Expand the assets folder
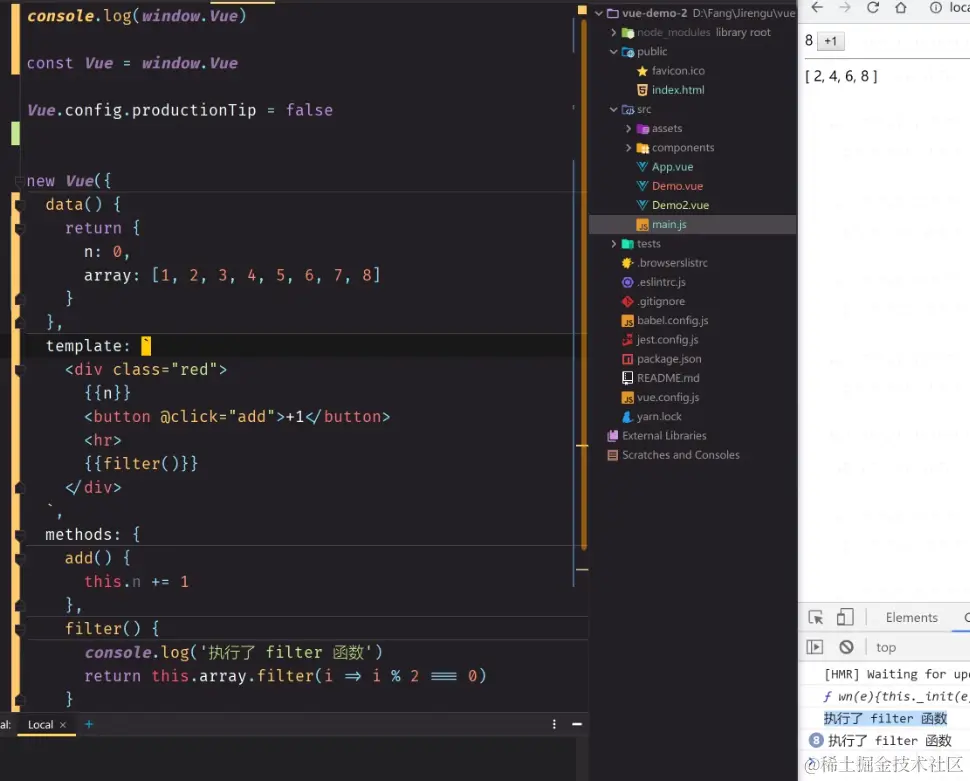This screenshot has height=781, width=970. pos(628,128)
